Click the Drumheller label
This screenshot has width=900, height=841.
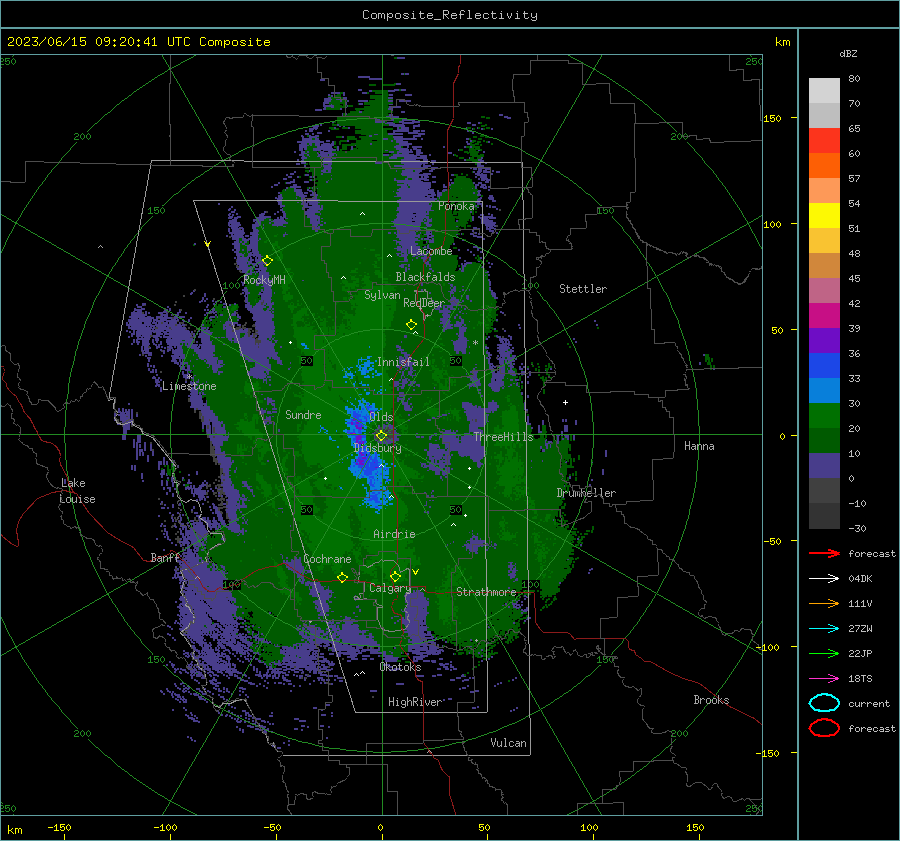click(586, 493)
